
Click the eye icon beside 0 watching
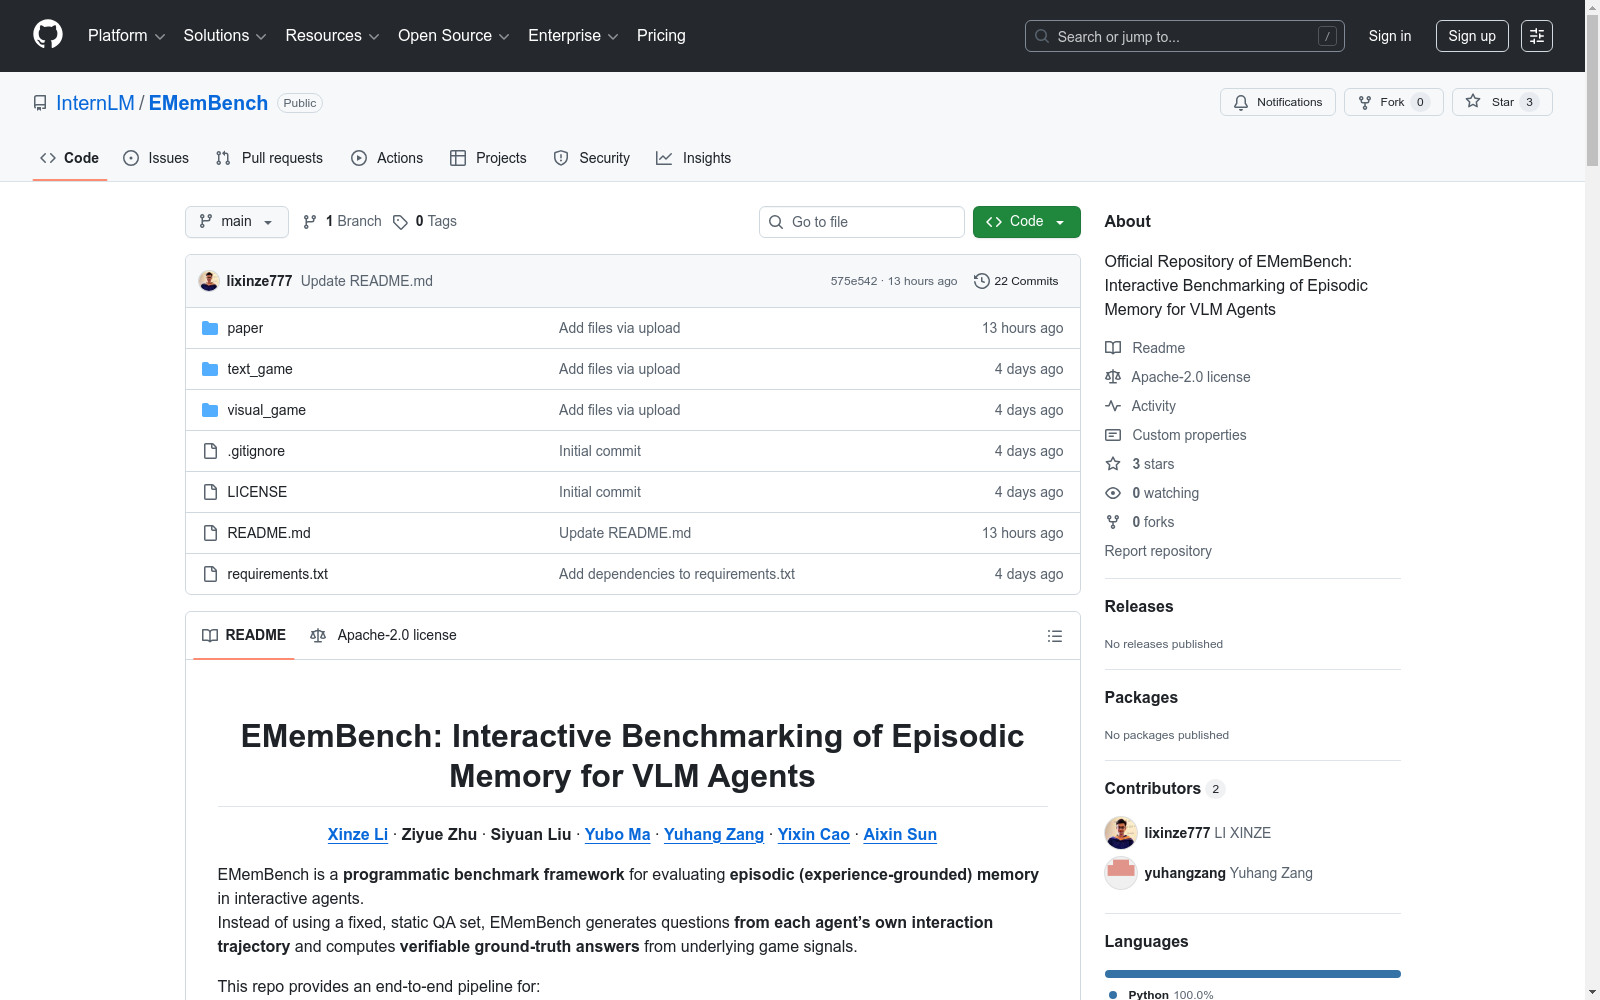(1113, 493)
